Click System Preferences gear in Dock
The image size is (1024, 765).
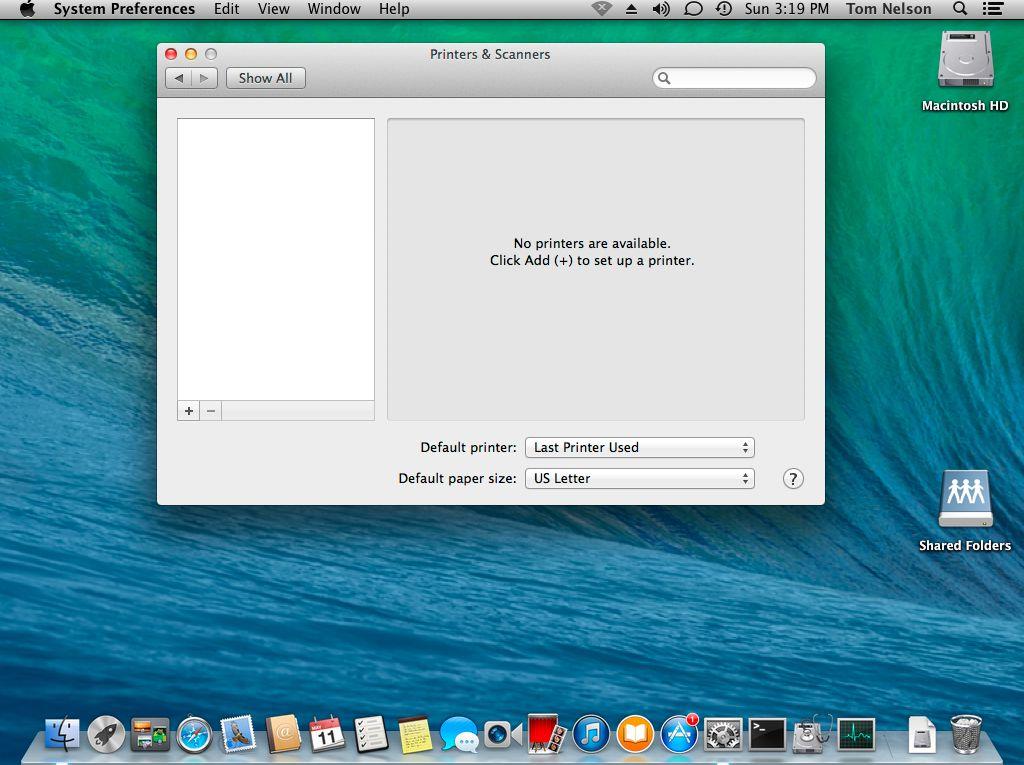pyautogui.click(x=723, y=734)
